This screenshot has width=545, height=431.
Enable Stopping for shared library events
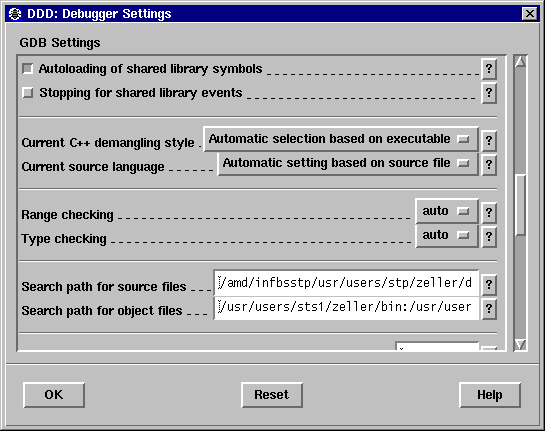pos(27,93)
